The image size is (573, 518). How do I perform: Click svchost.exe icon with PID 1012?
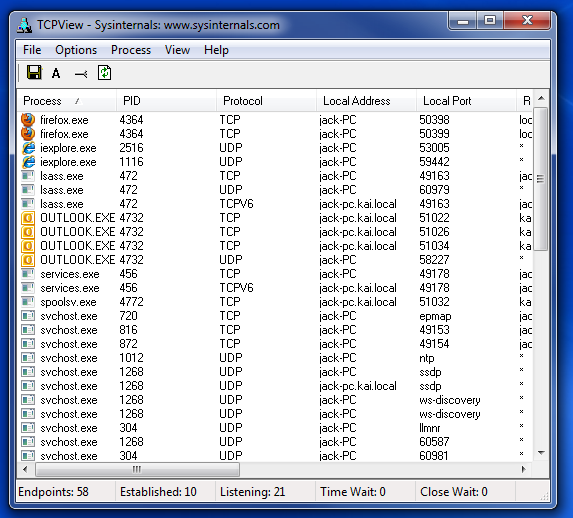(x=28, y=358)
